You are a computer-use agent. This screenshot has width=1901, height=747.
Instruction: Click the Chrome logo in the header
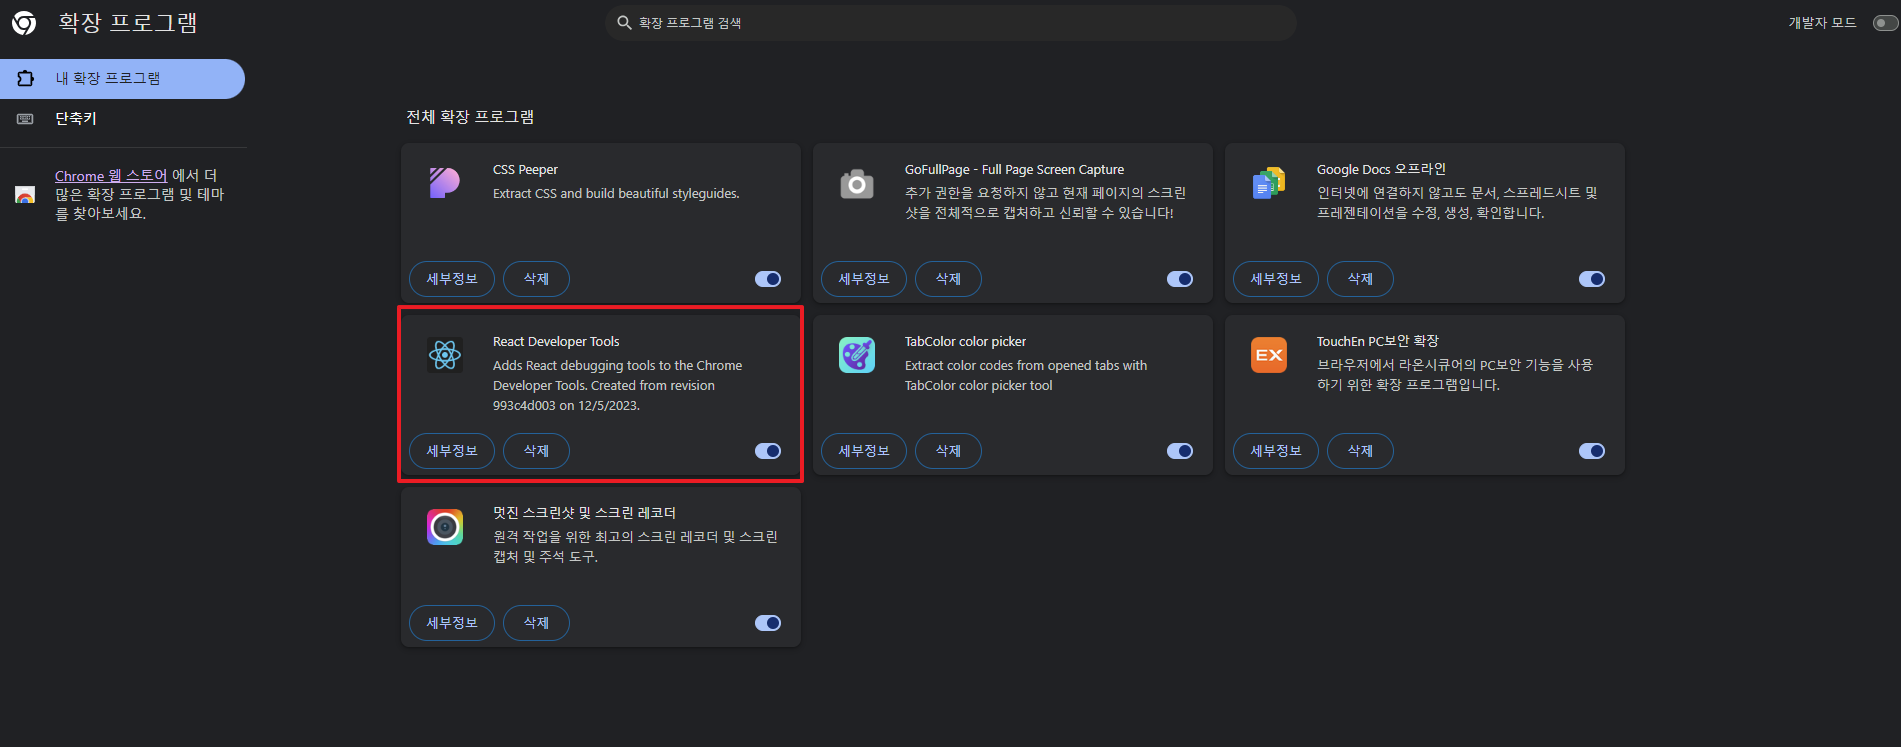[24, 23]
